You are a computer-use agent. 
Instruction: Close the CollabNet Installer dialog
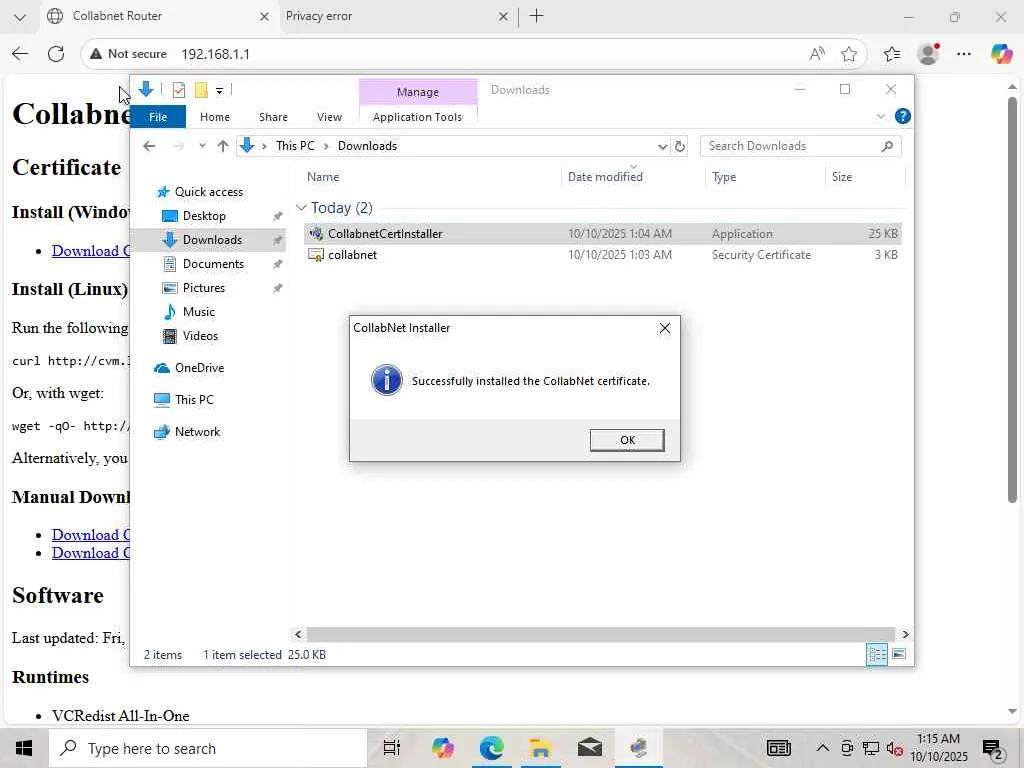[665, 328]
